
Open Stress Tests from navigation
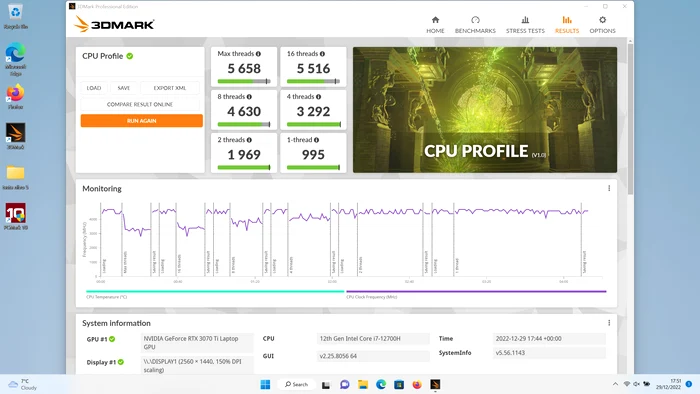[525, 25]
